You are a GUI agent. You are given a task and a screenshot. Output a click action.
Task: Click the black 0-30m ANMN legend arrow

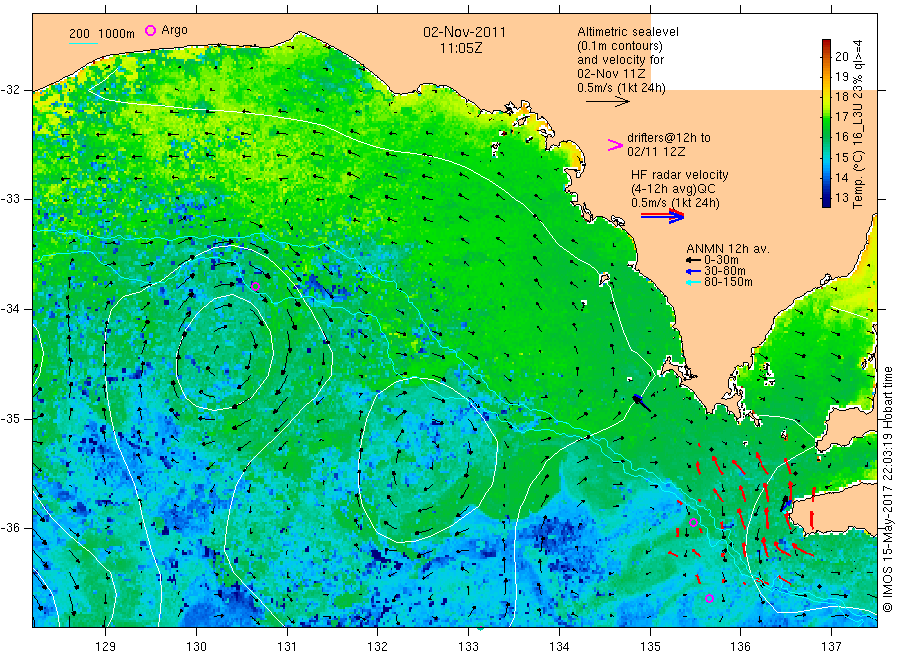click(694, 260)
